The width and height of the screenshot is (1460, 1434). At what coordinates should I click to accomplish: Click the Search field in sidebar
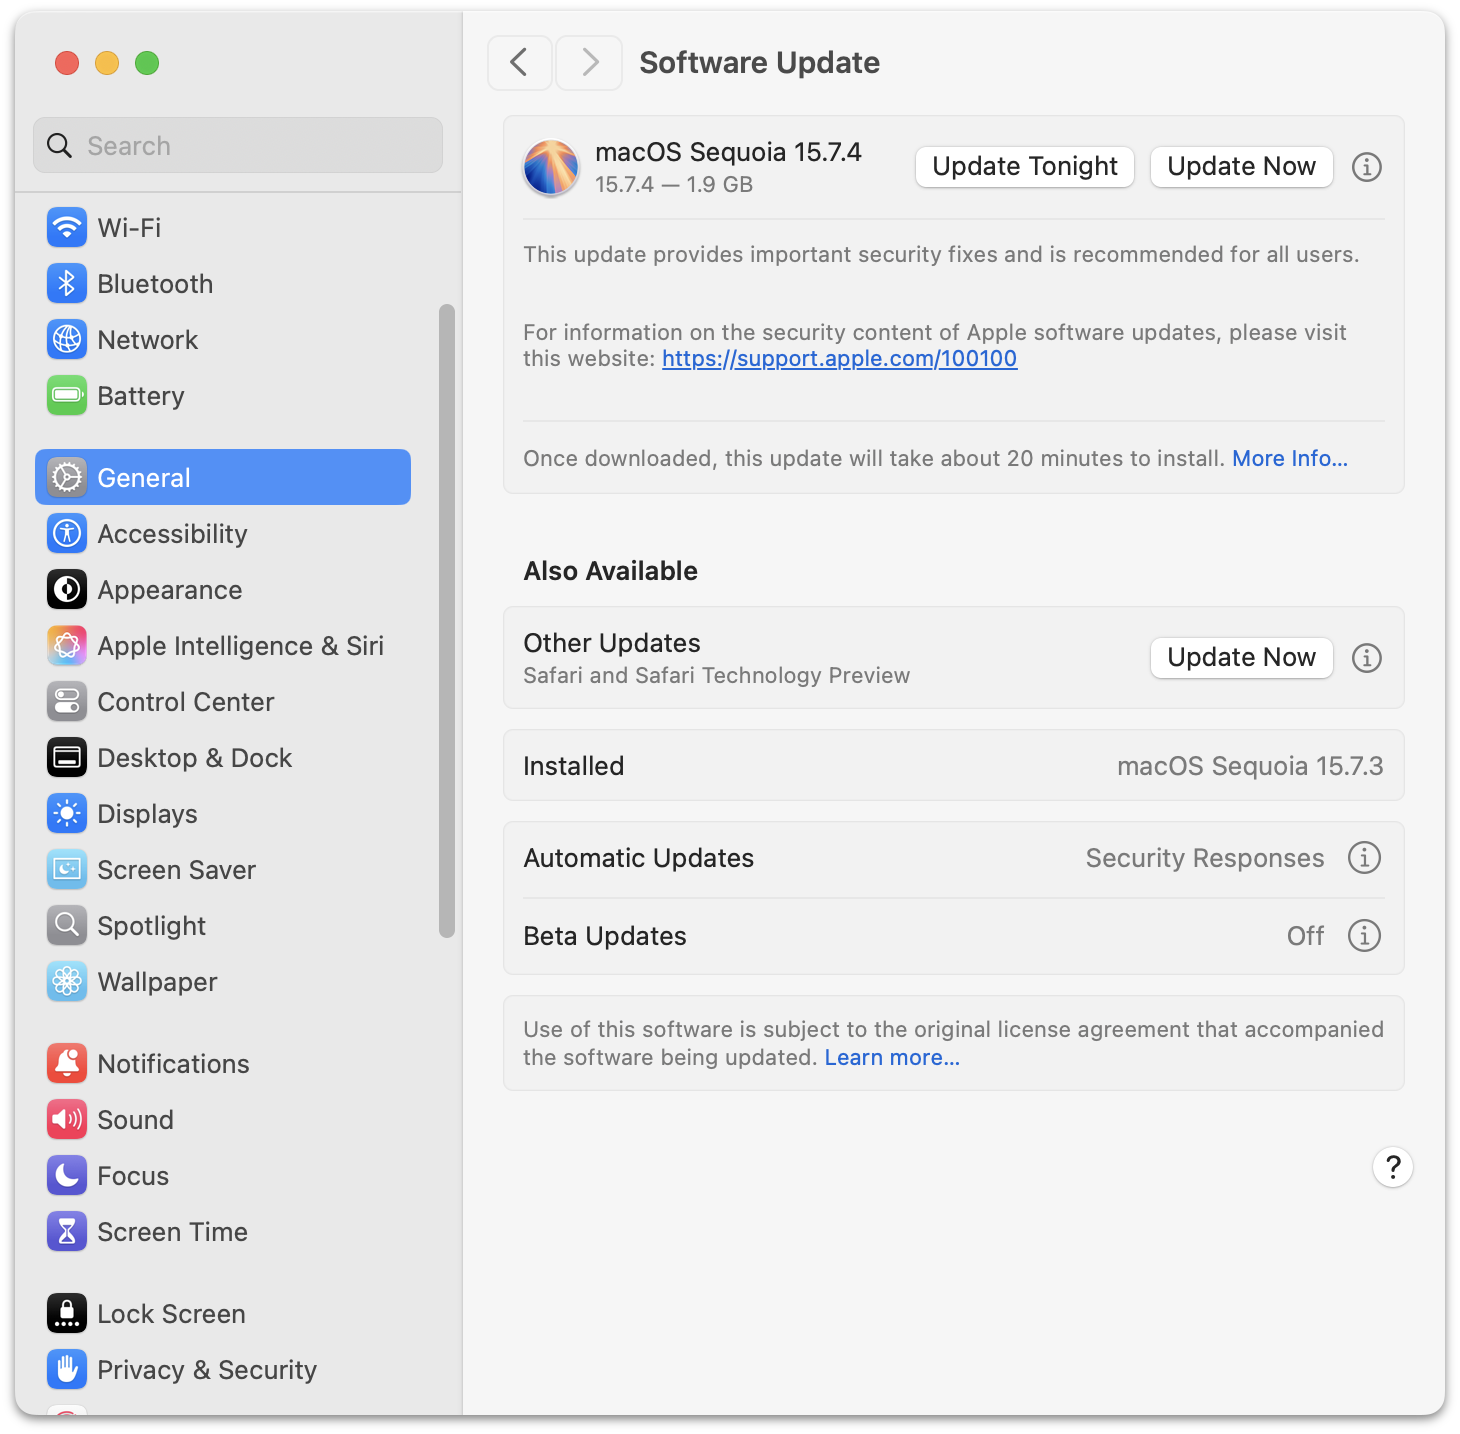pos(238,146)
